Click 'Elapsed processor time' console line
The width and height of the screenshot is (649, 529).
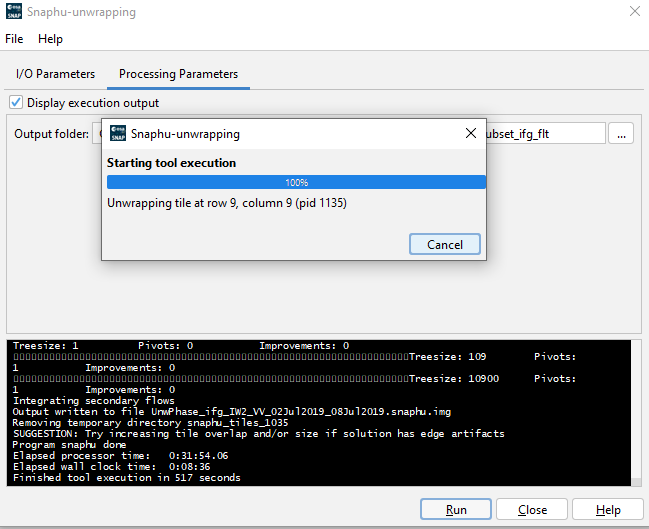[x=120, y=456]
